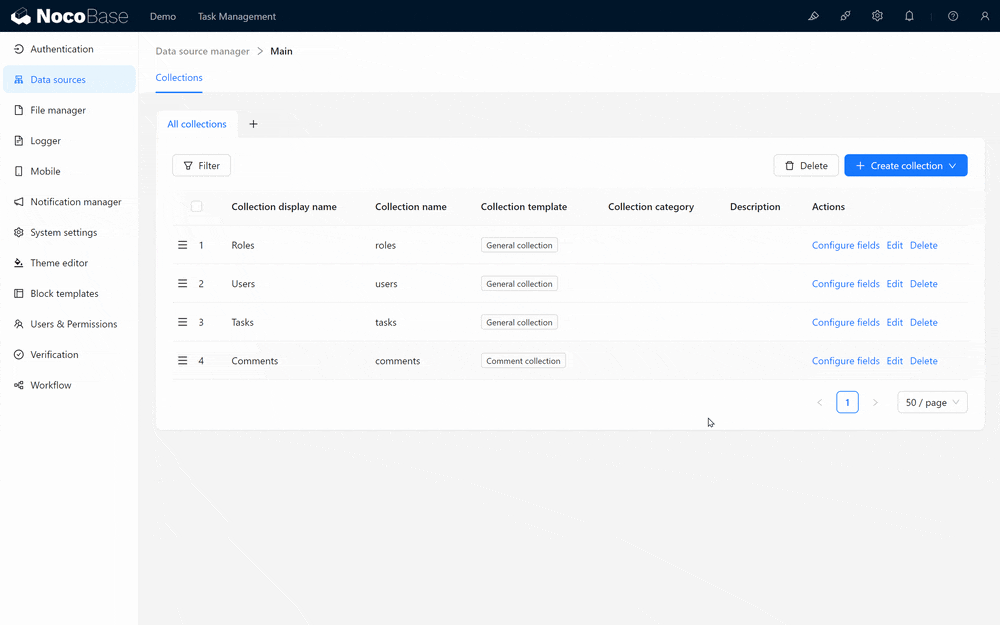Viewport: 1000px width, 625px height.
Task: Go to next page arrow
Action: [875, 402]
